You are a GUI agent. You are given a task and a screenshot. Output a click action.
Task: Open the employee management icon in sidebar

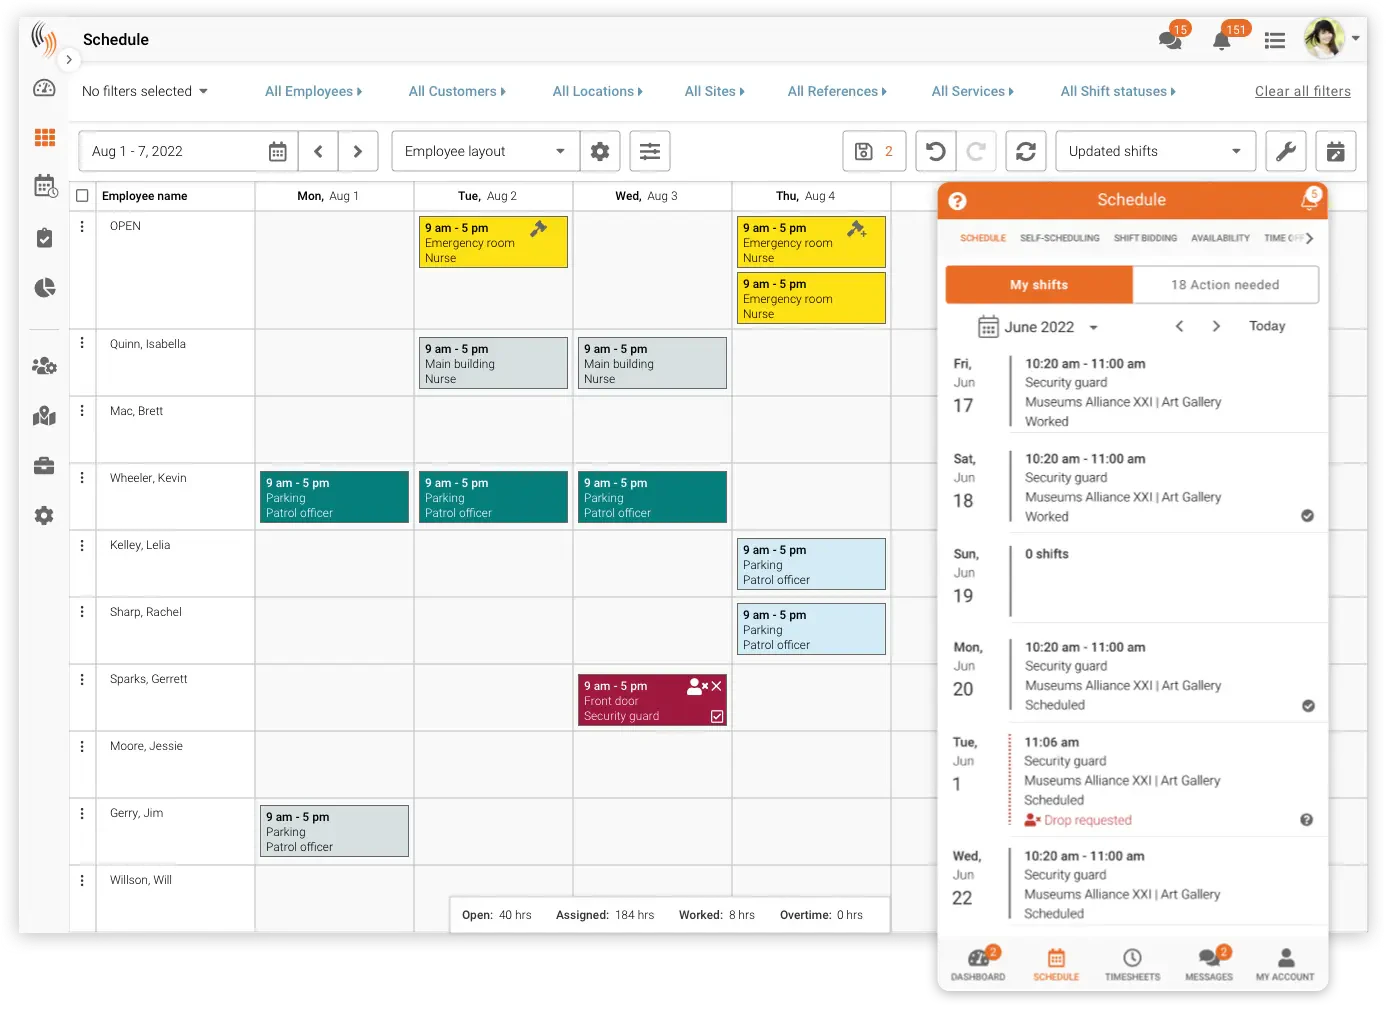pos(44,366)
